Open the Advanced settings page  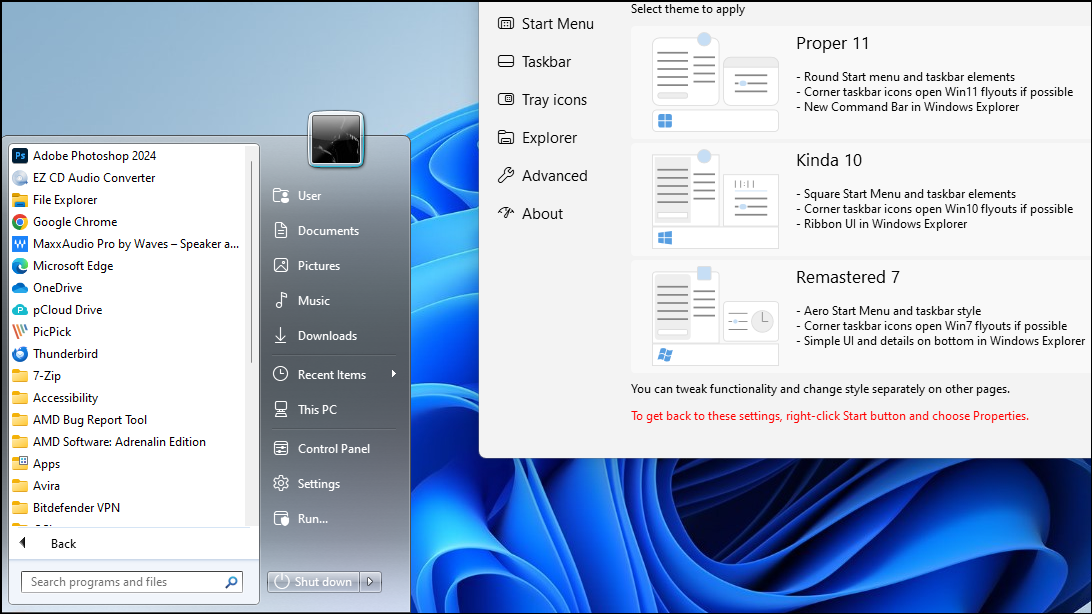[x=543, y=175]
